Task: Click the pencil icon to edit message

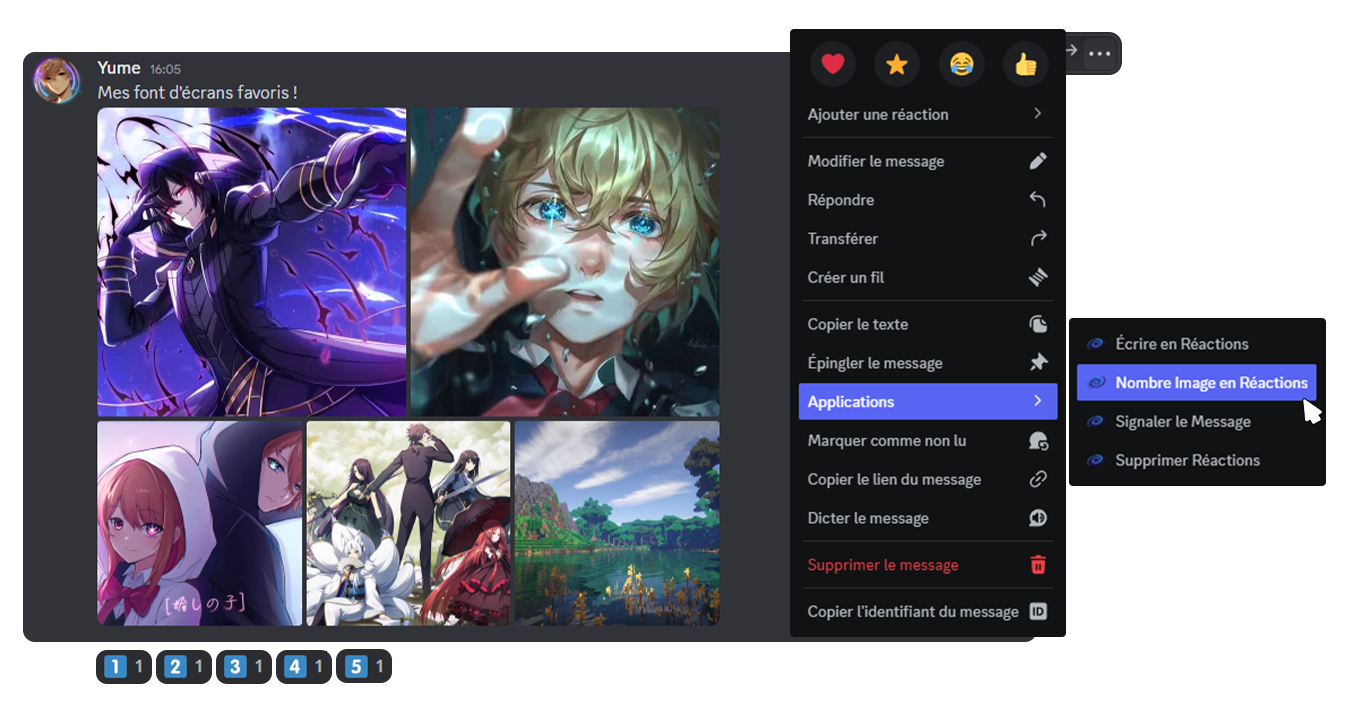Action: click(x=1038, y=161)
